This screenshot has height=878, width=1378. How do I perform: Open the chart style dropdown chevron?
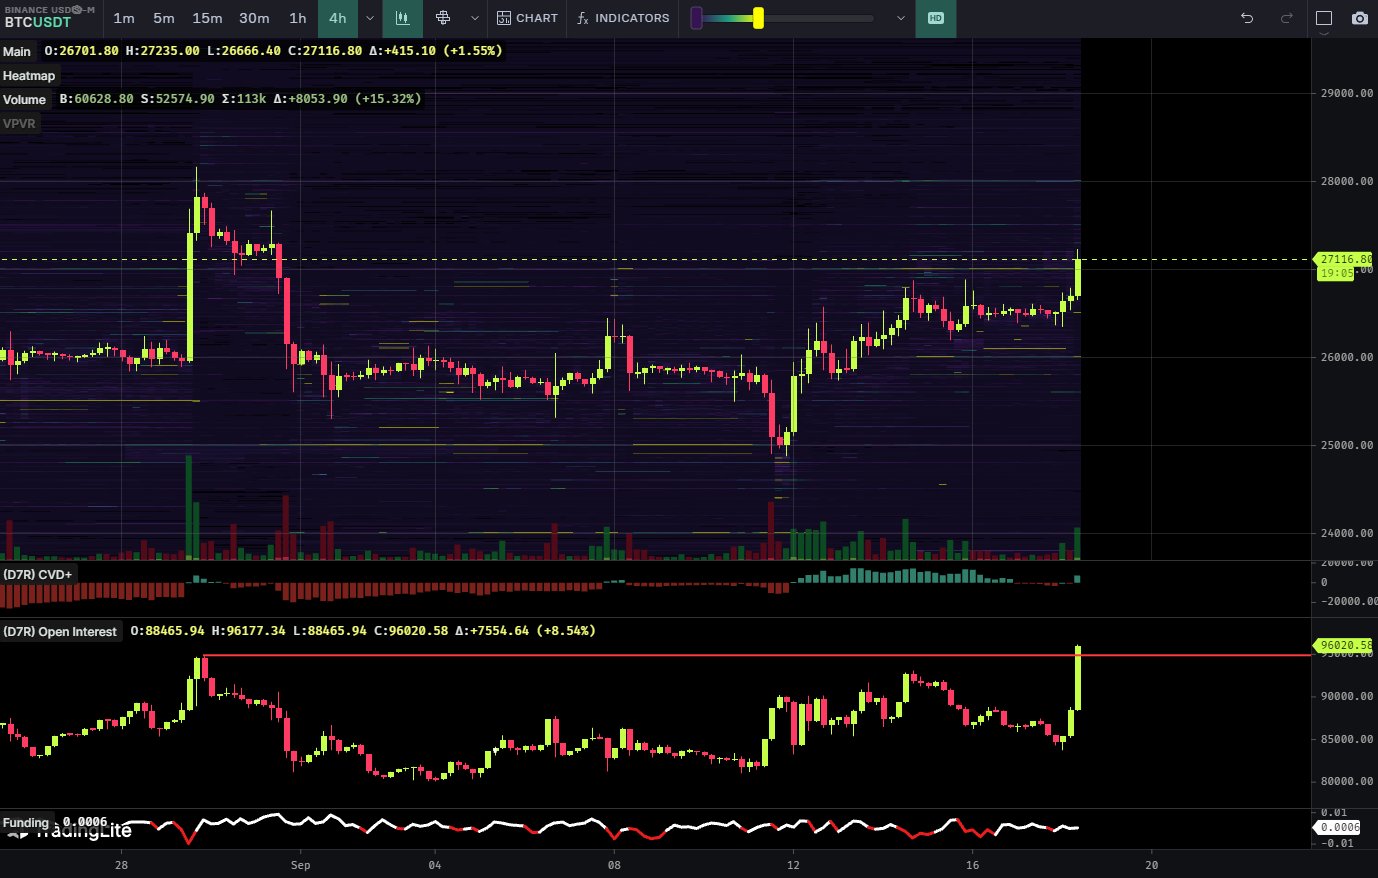(x=473, y=18)
